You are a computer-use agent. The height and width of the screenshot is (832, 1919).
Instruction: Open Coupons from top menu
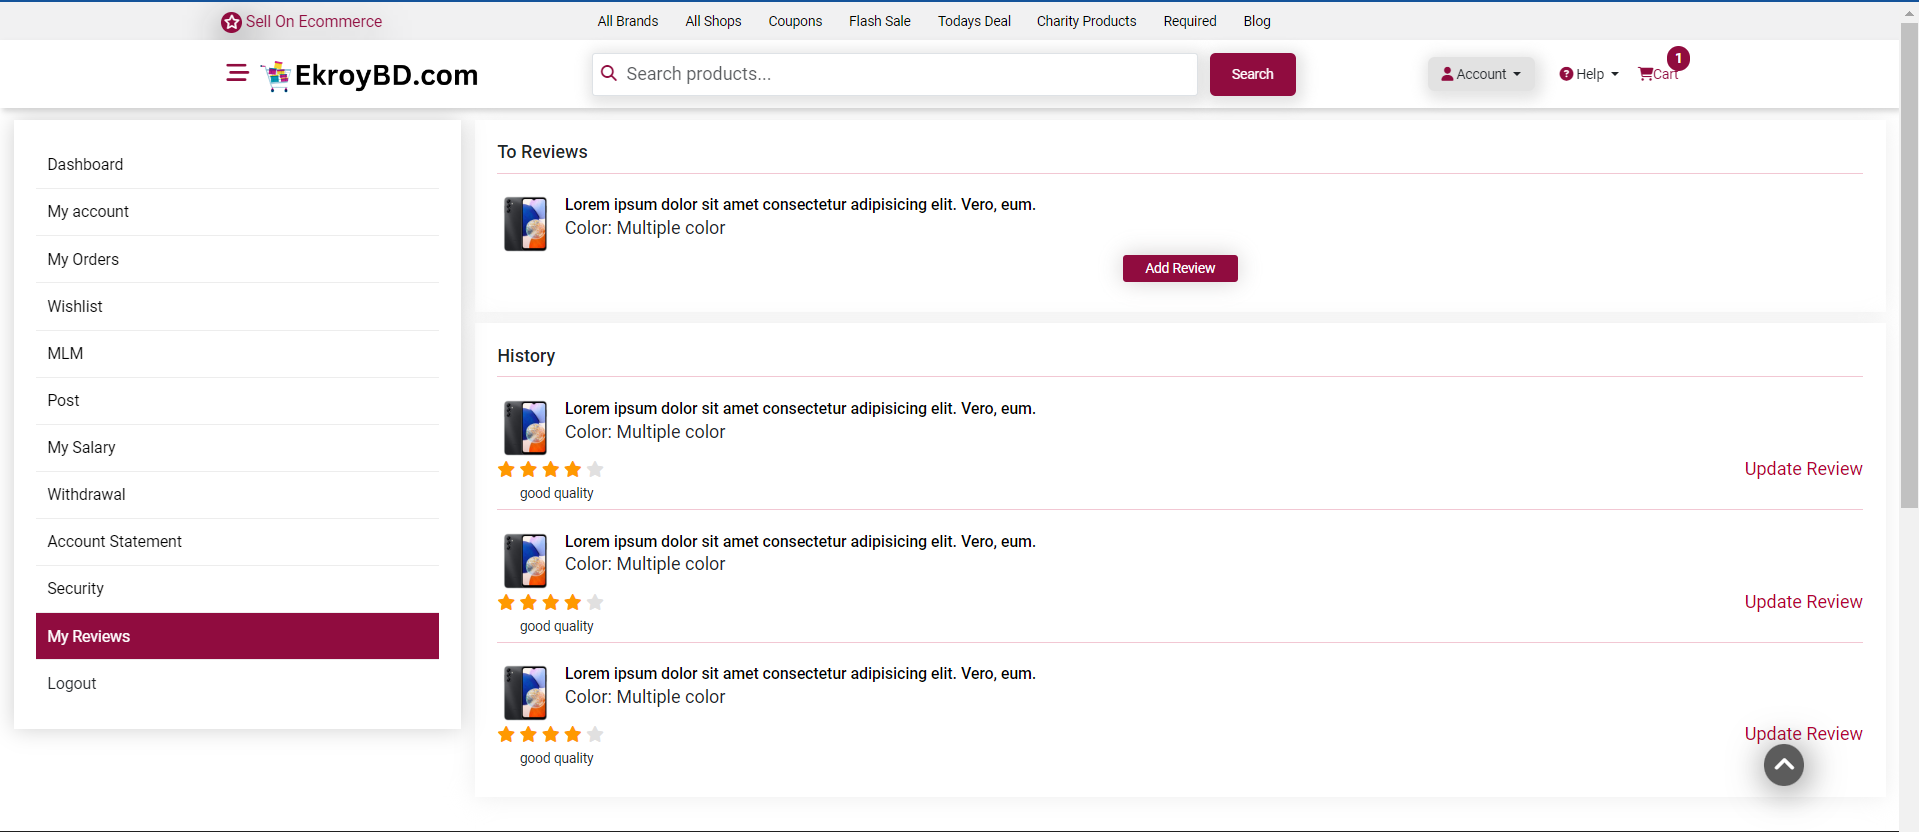pos(795,21)
